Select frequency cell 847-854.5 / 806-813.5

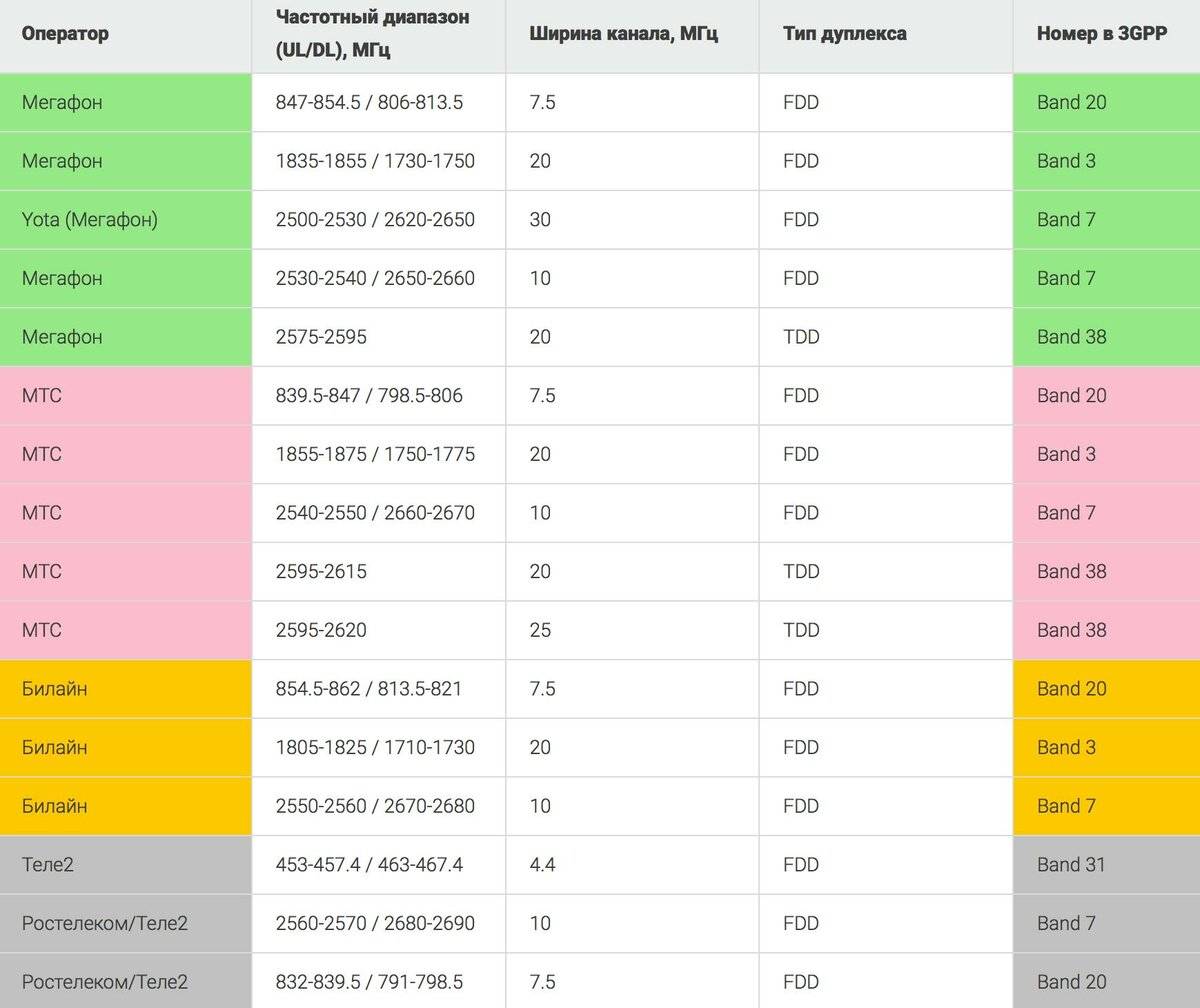378,103
